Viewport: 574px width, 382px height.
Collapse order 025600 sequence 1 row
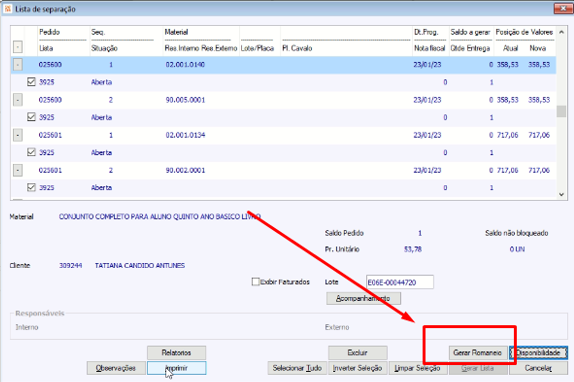(18, 65)
